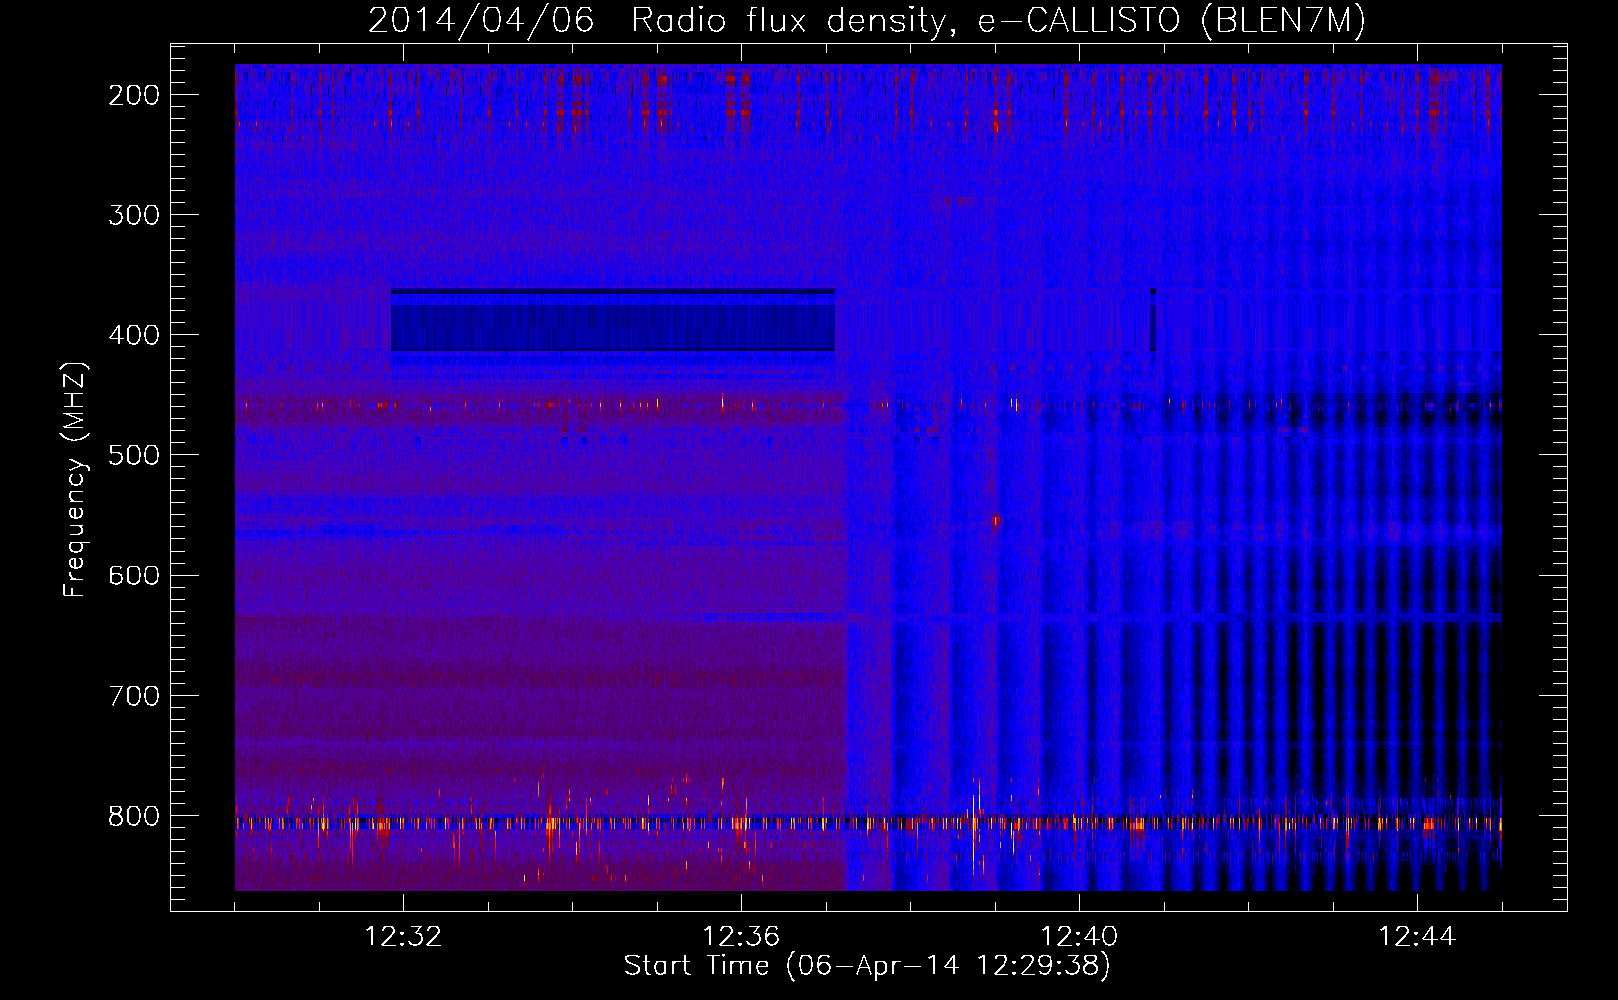Click the small dark vertical mark near 12:41
This screenshot has height=1000, width=1618.
coord(1153,320)
